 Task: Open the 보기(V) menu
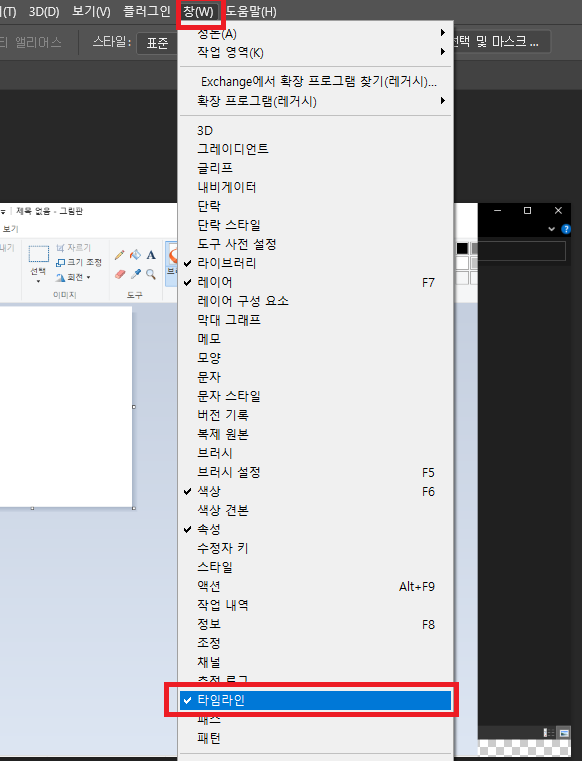pyautogui.click(x=91, y=11)
